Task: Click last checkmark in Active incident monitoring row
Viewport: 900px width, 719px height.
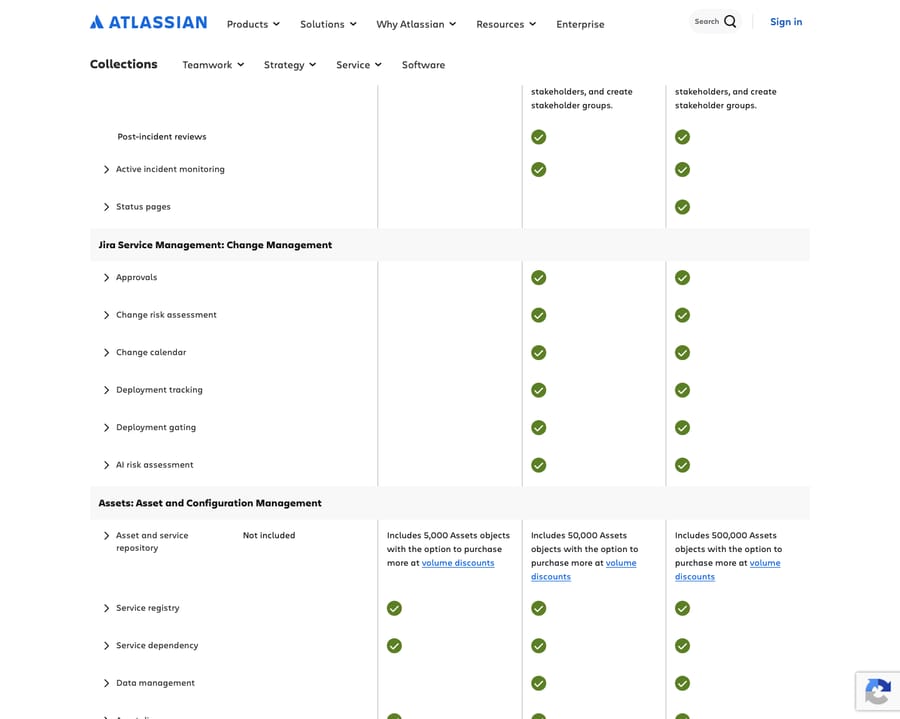Action: (x=682, y=170)
